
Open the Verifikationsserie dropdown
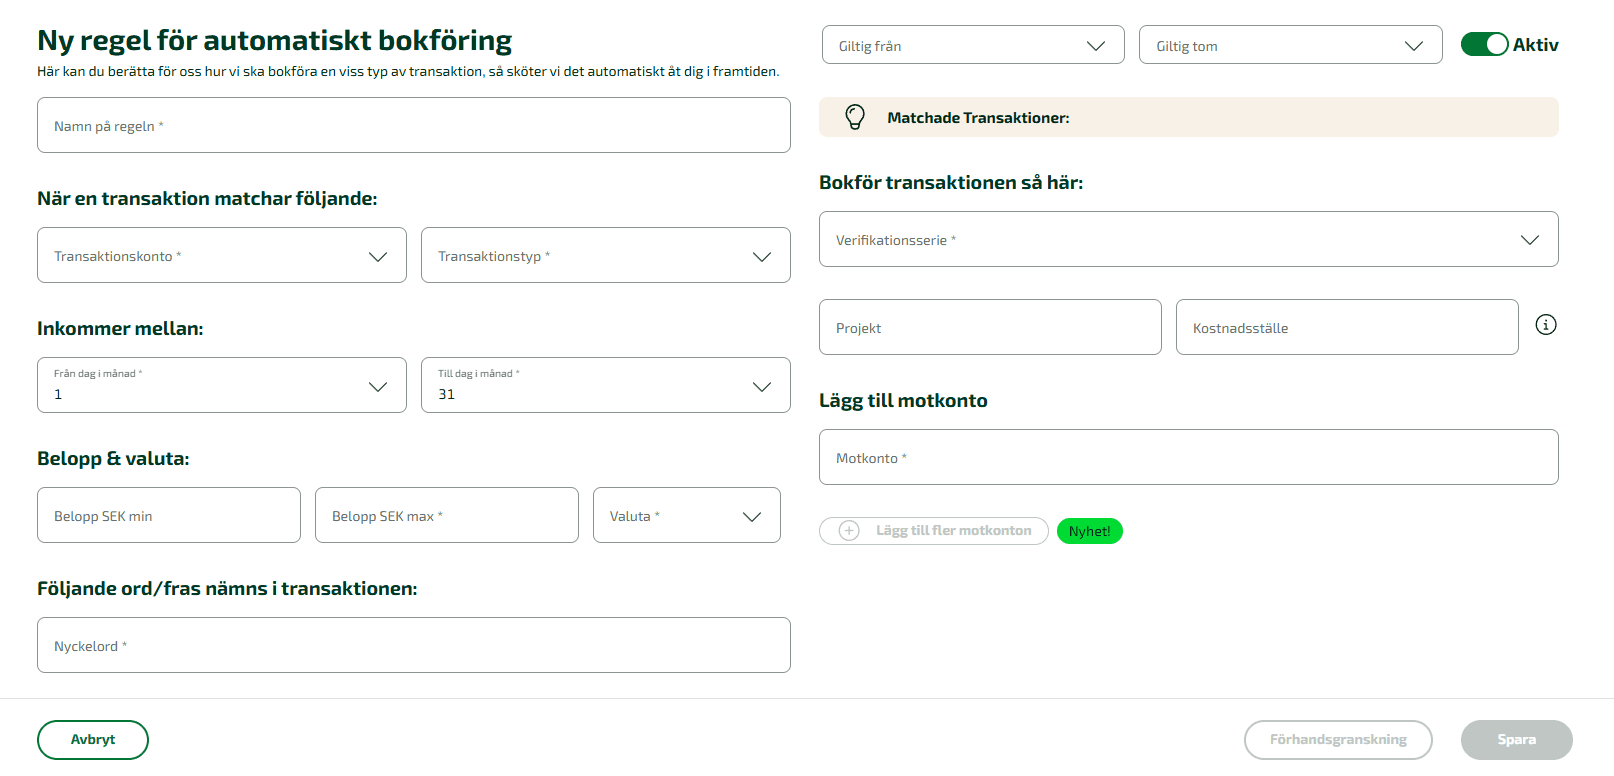(x=1187, y=240)
